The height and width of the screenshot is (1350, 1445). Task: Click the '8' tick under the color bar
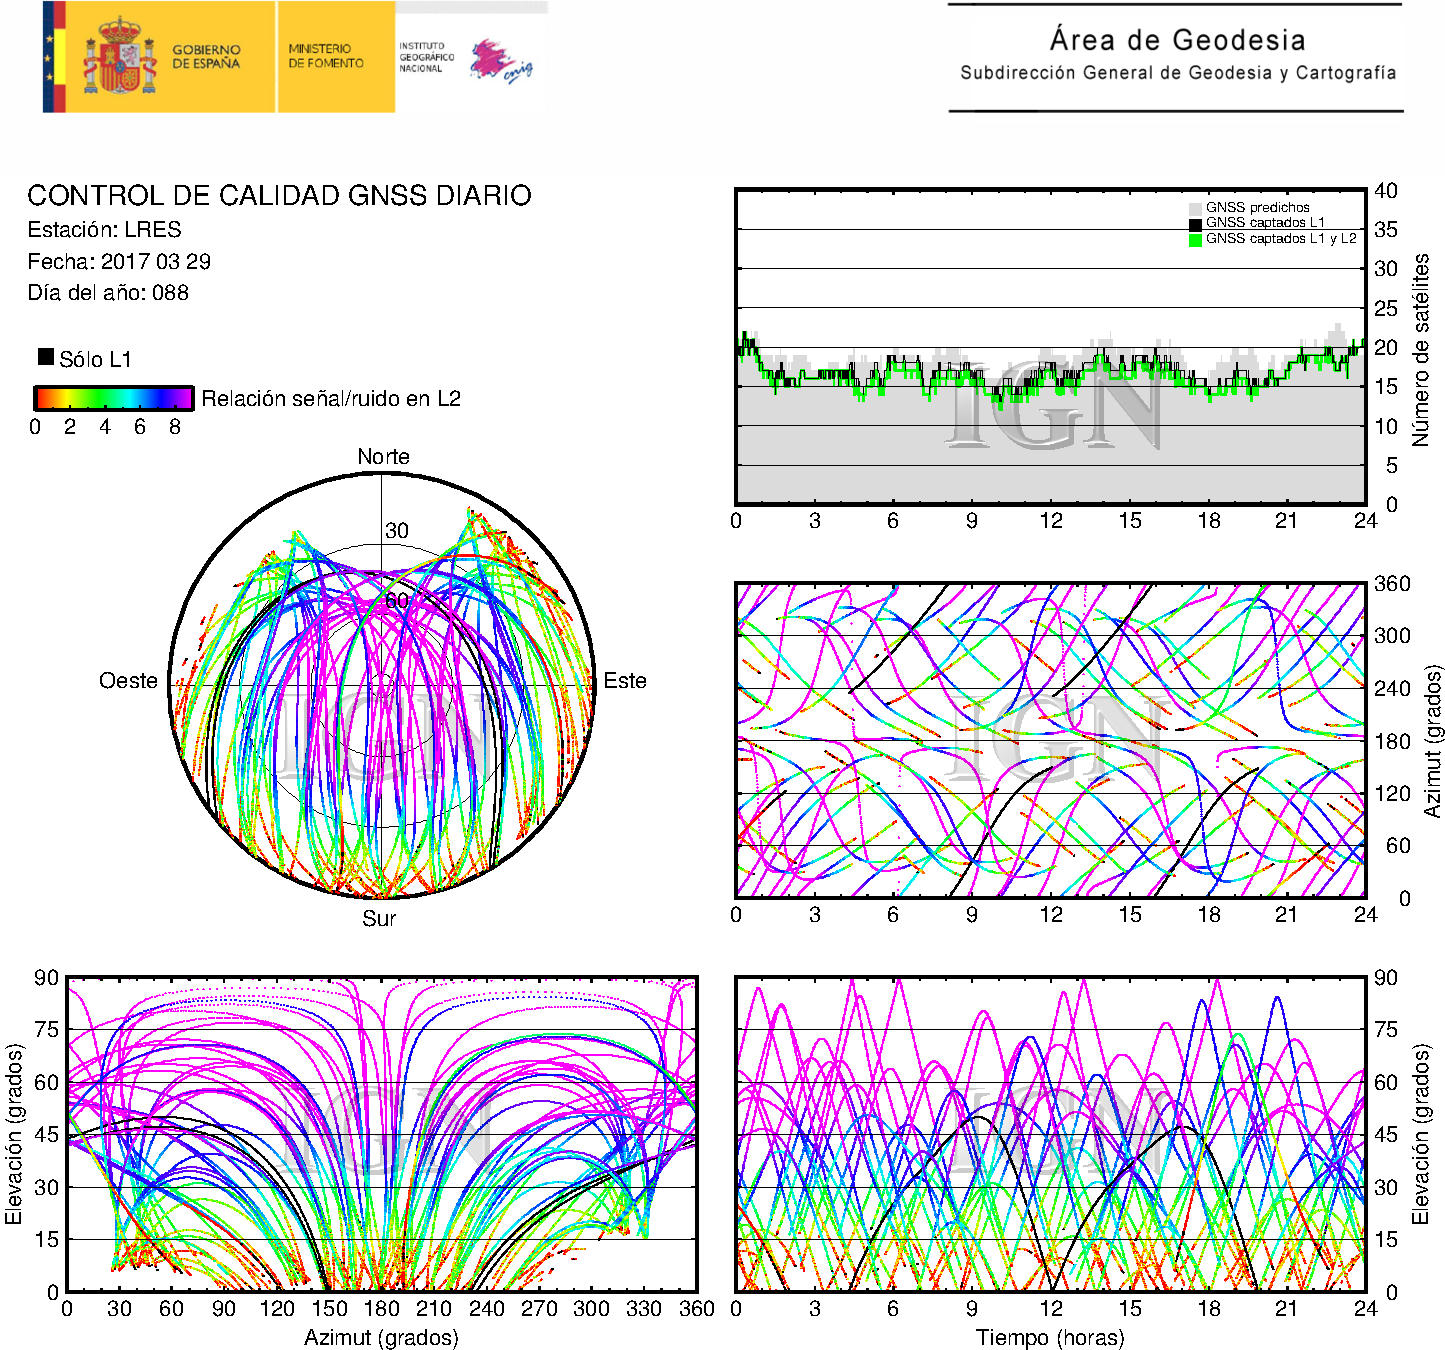pos(175,427)
